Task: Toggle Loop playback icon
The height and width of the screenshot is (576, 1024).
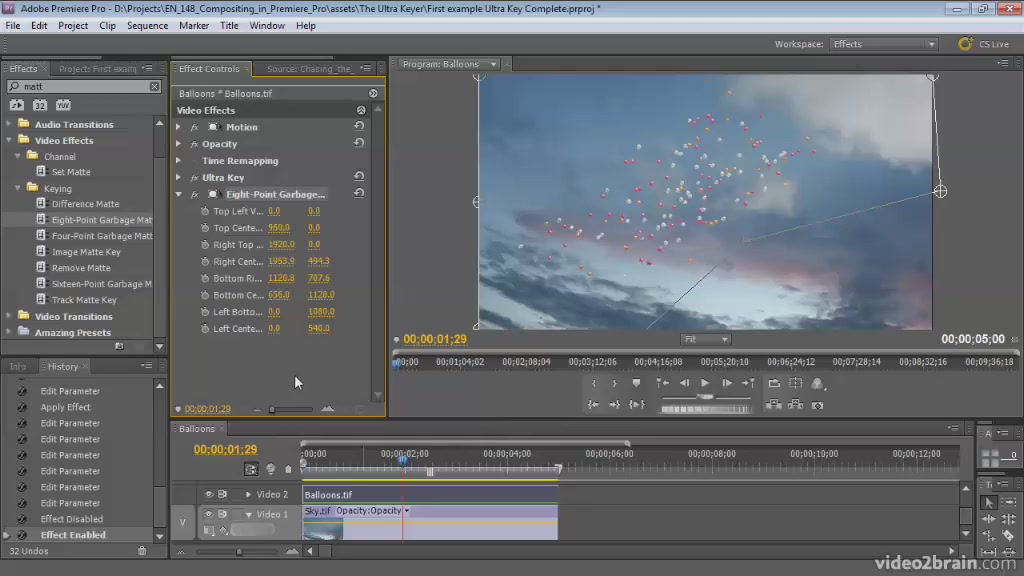Action: (x=774, y=383)
